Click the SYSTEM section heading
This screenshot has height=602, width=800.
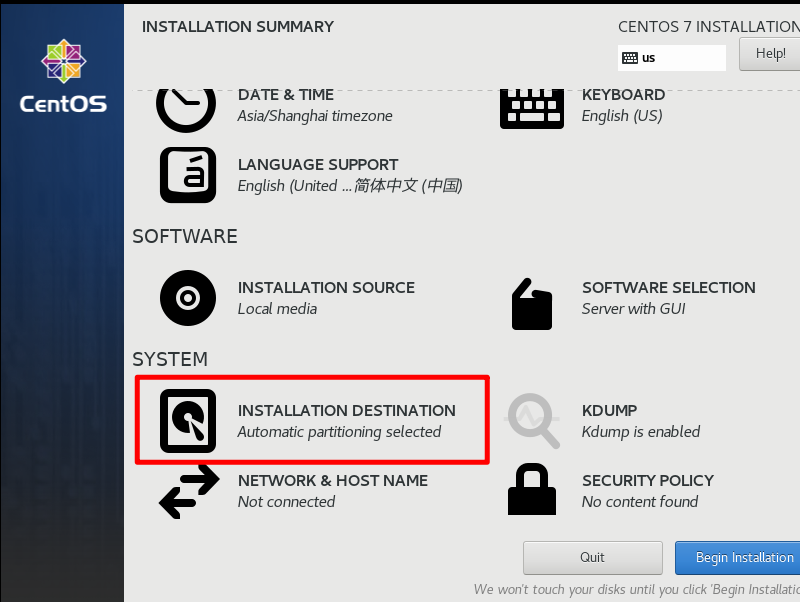[170, 360]
